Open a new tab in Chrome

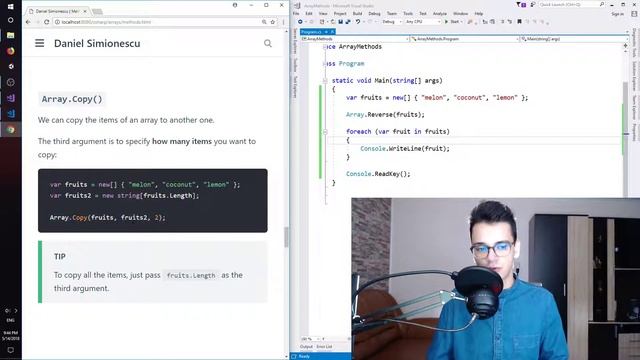(x=97, y=11)
